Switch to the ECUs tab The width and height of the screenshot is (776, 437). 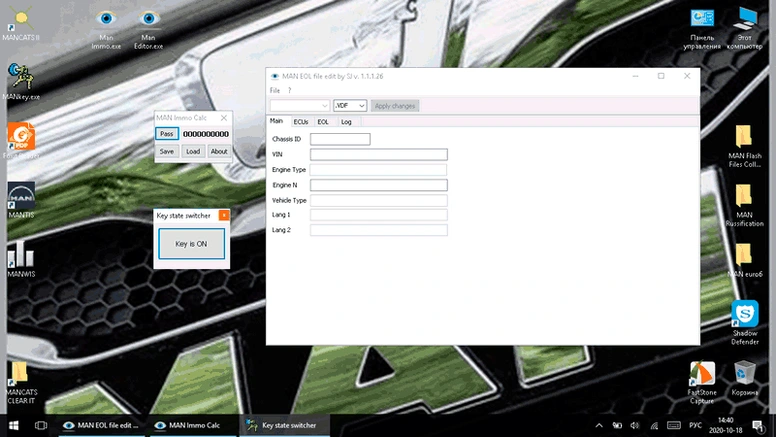300,122
